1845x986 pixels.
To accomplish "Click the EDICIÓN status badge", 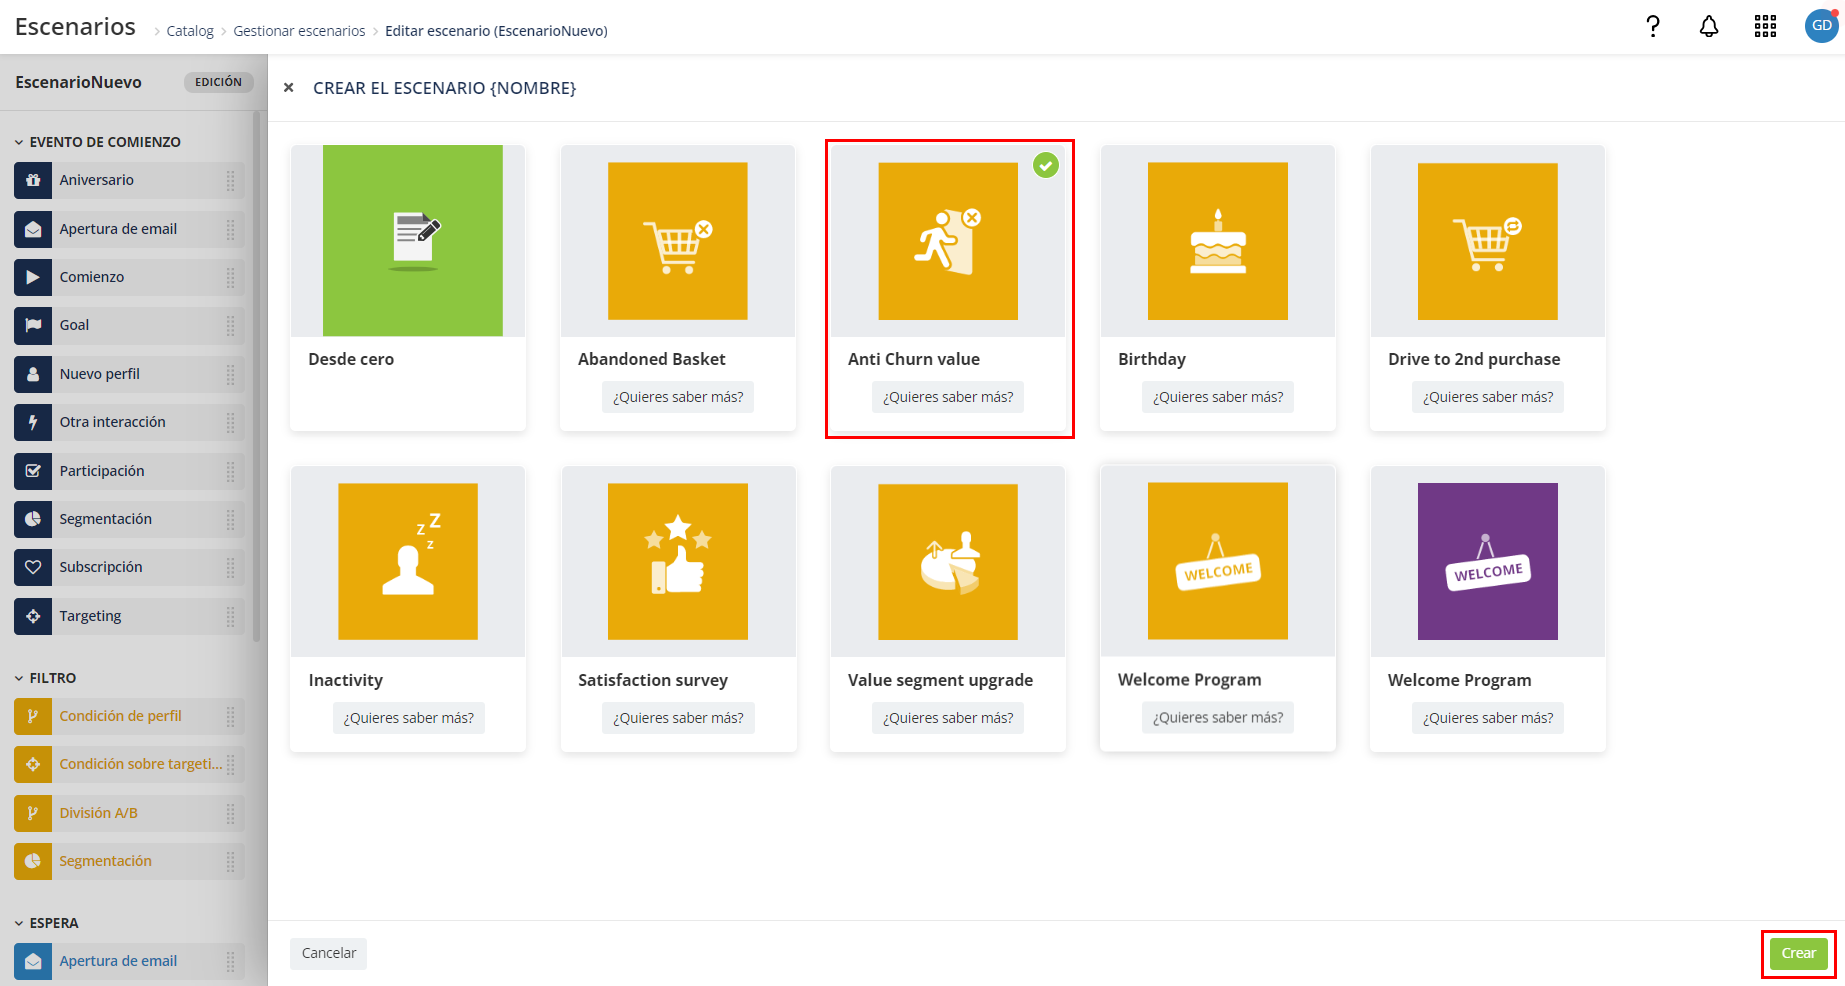I will [x=218, y=82].
